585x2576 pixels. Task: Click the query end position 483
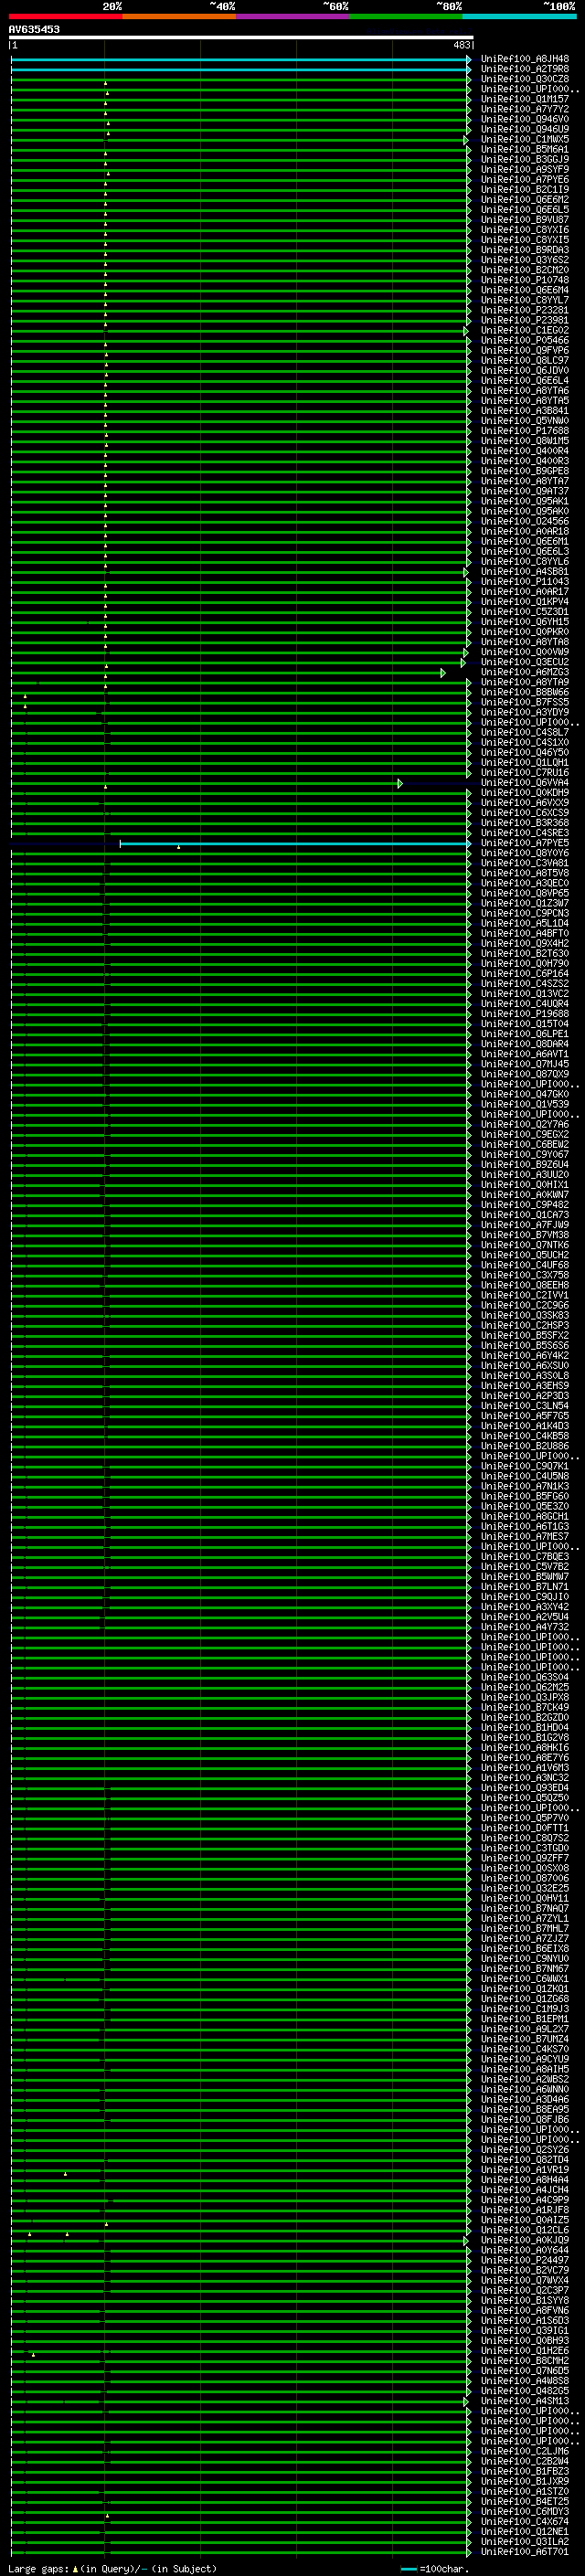[x=461, y=45]
